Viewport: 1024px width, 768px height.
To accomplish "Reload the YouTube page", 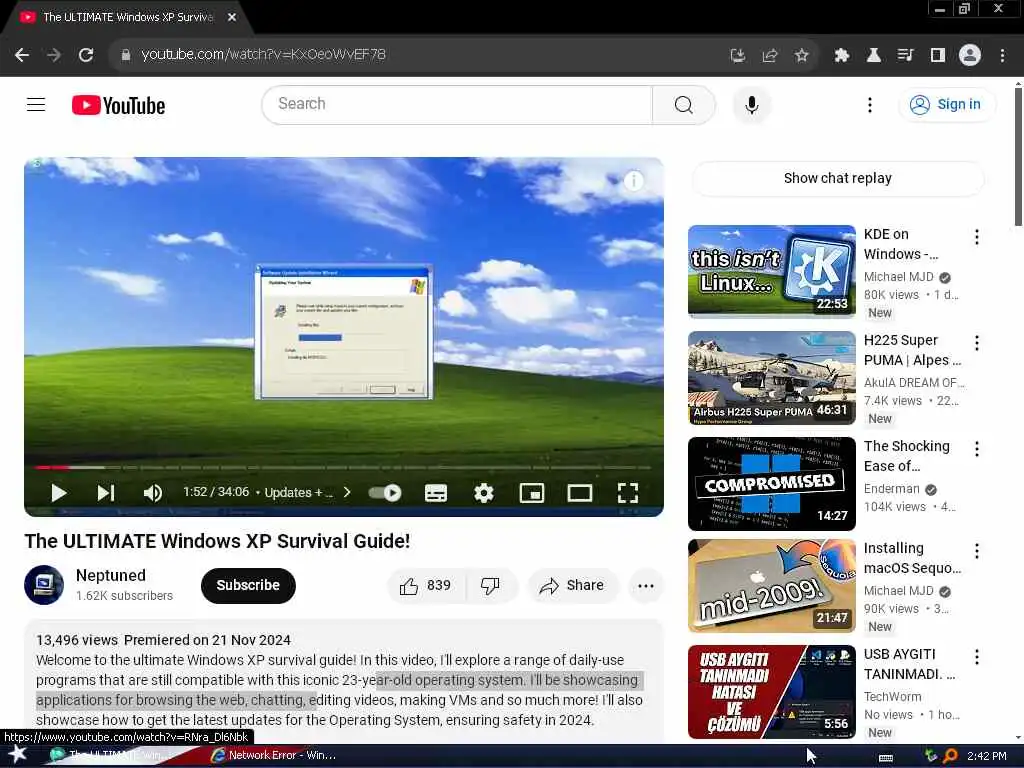I will [86, 55].
